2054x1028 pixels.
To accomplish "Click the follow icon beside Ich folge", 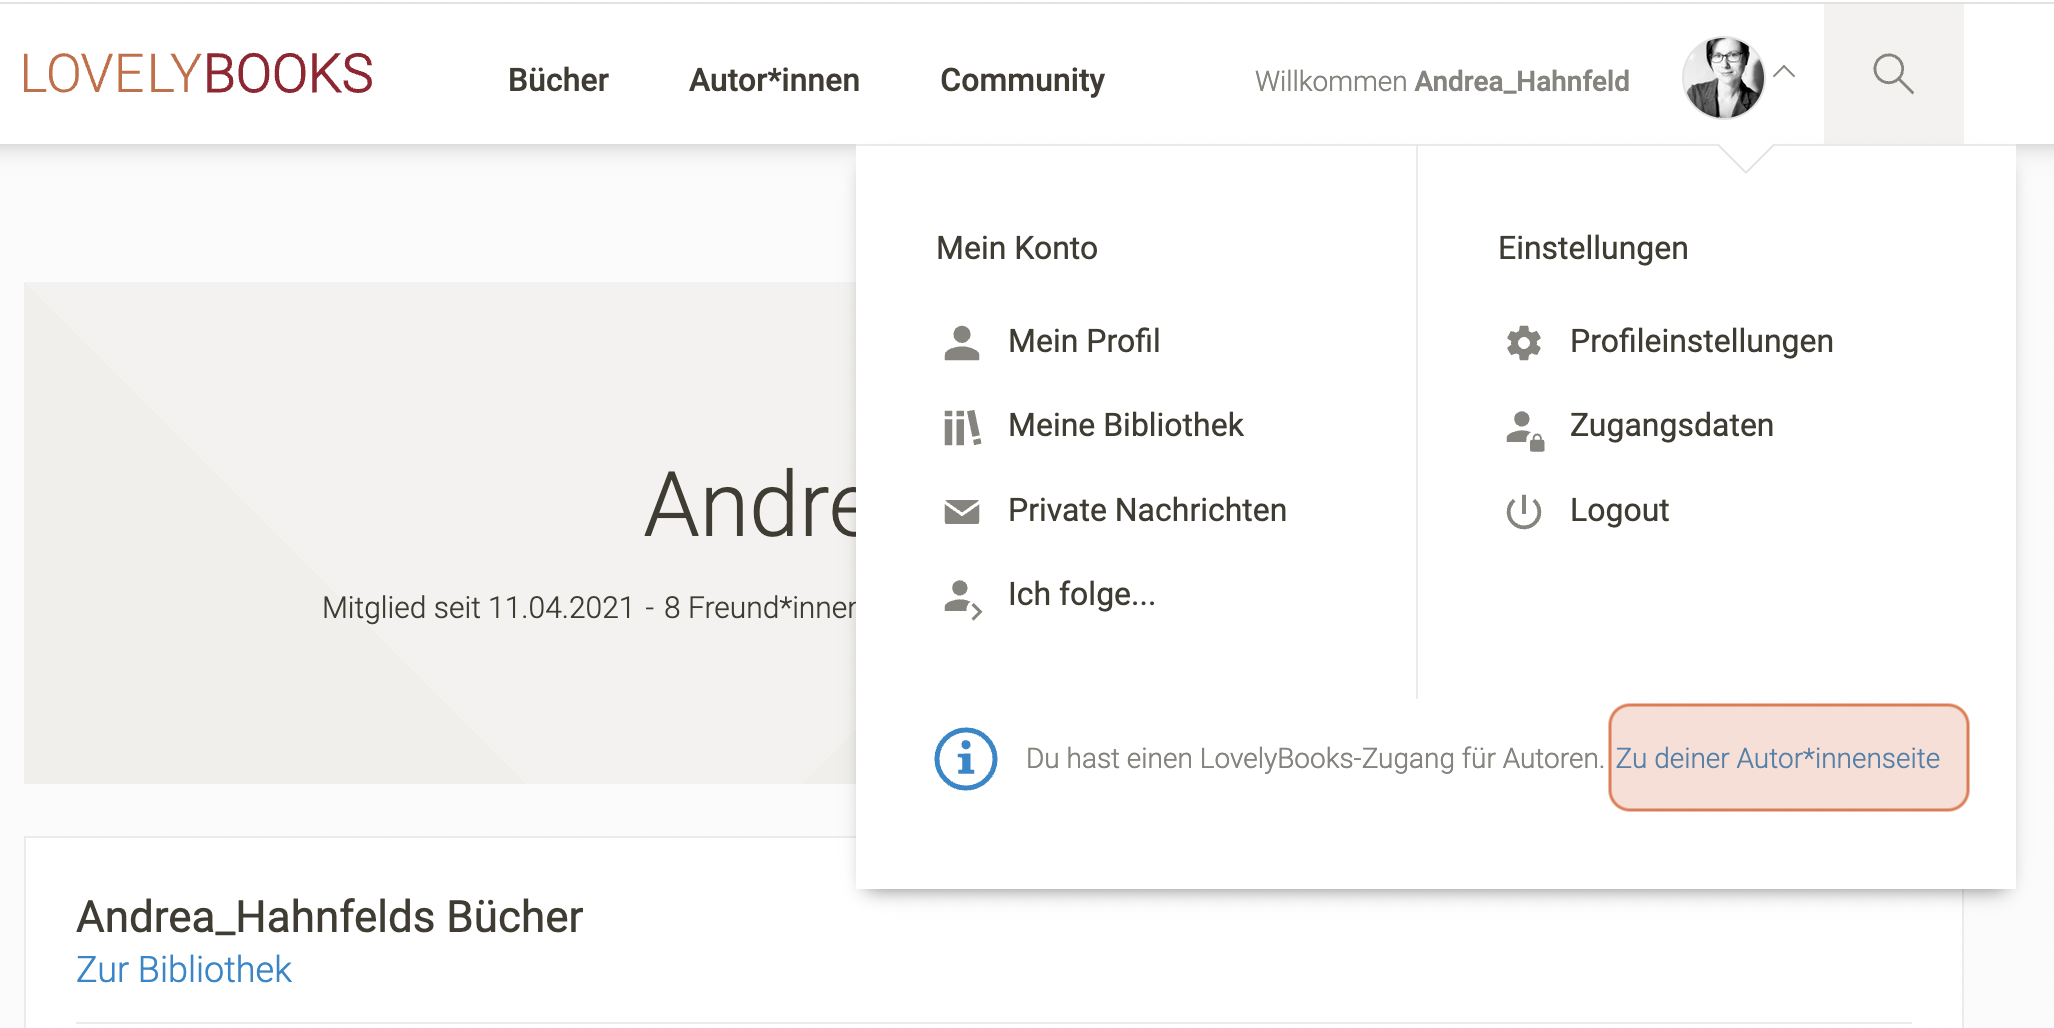I will [963, 599].
